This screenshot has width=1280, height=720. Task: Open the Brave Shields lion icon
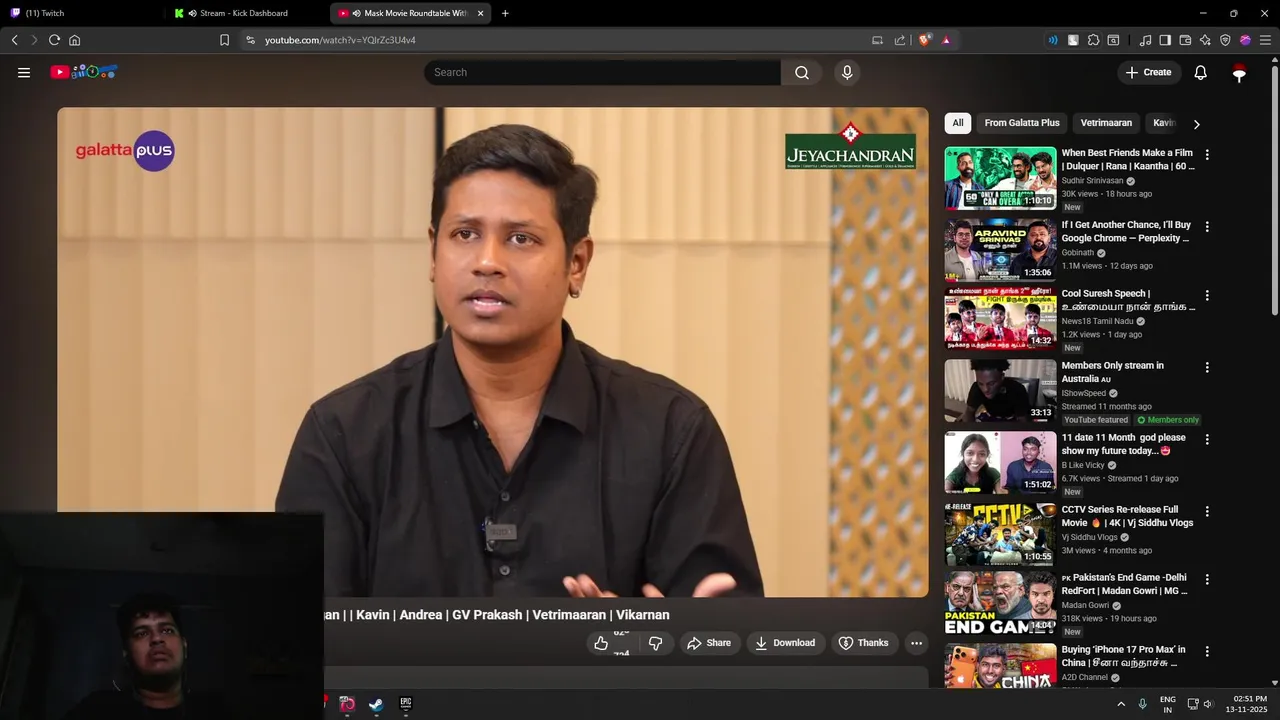(925, 40)
